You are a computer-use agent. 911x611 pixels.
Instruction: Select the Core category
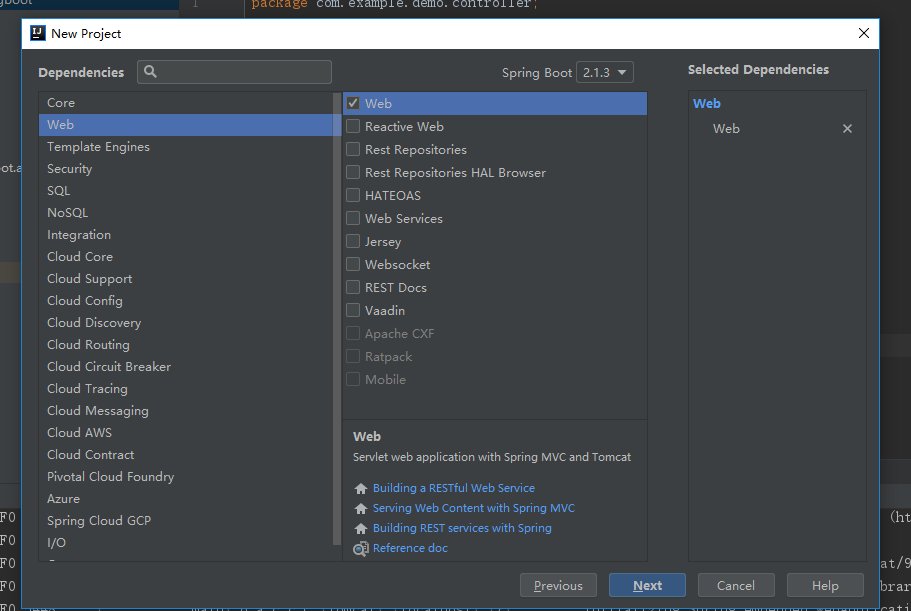pos(186,103)
